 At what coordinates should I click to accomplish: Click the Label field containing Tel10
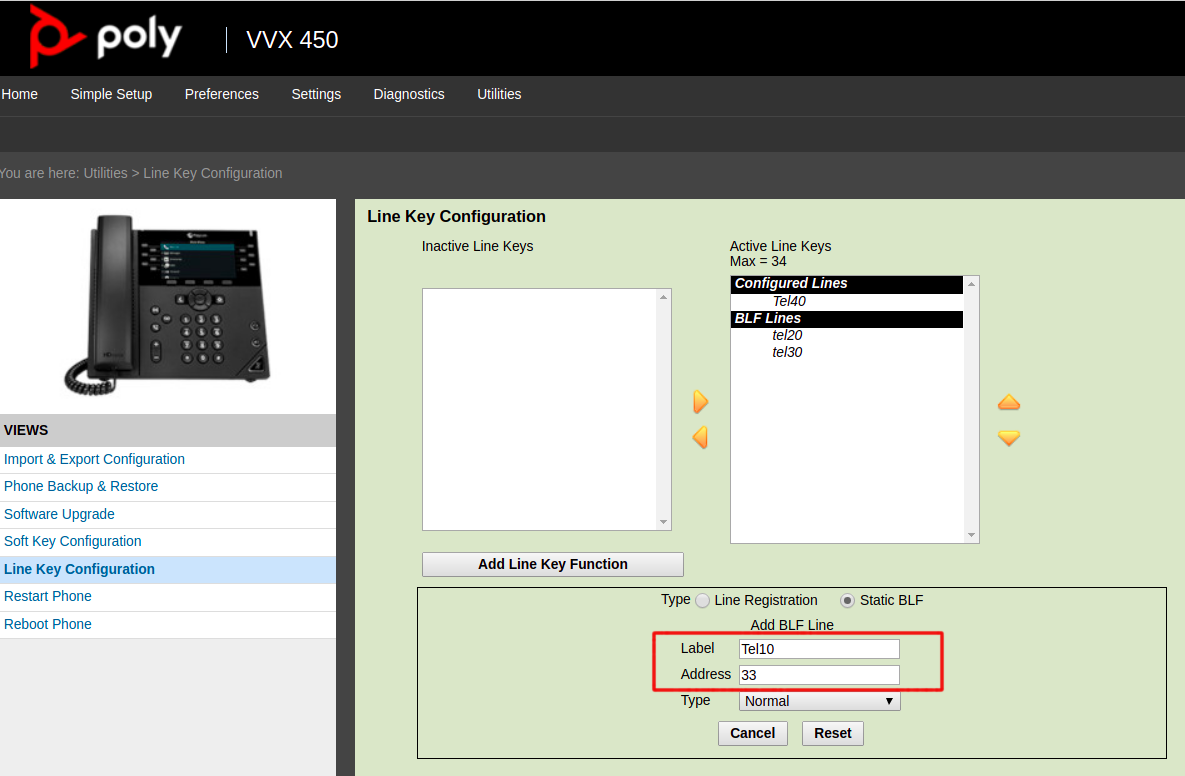[x=819, y=649]
